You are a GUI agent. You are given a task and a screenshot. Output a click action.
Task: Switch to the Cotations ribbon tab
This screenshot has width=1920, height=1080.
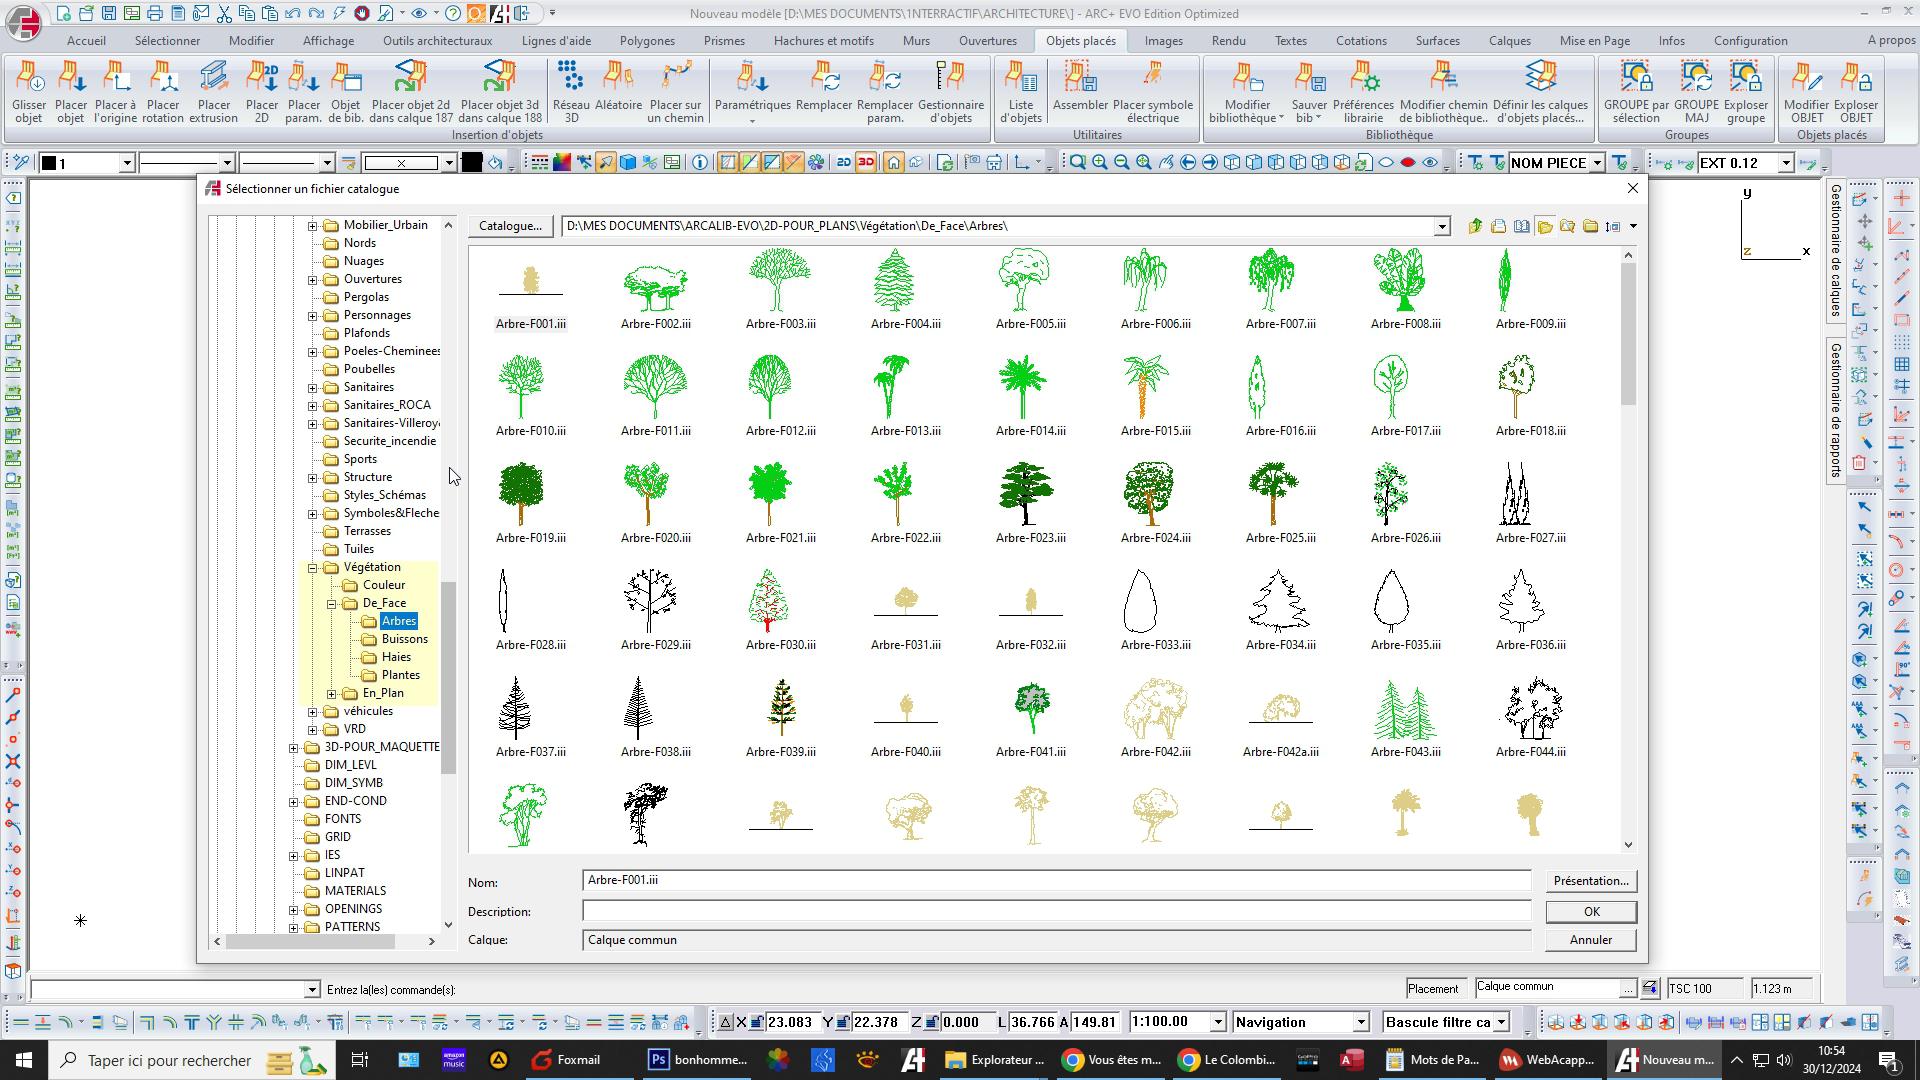click(1360, 41)
